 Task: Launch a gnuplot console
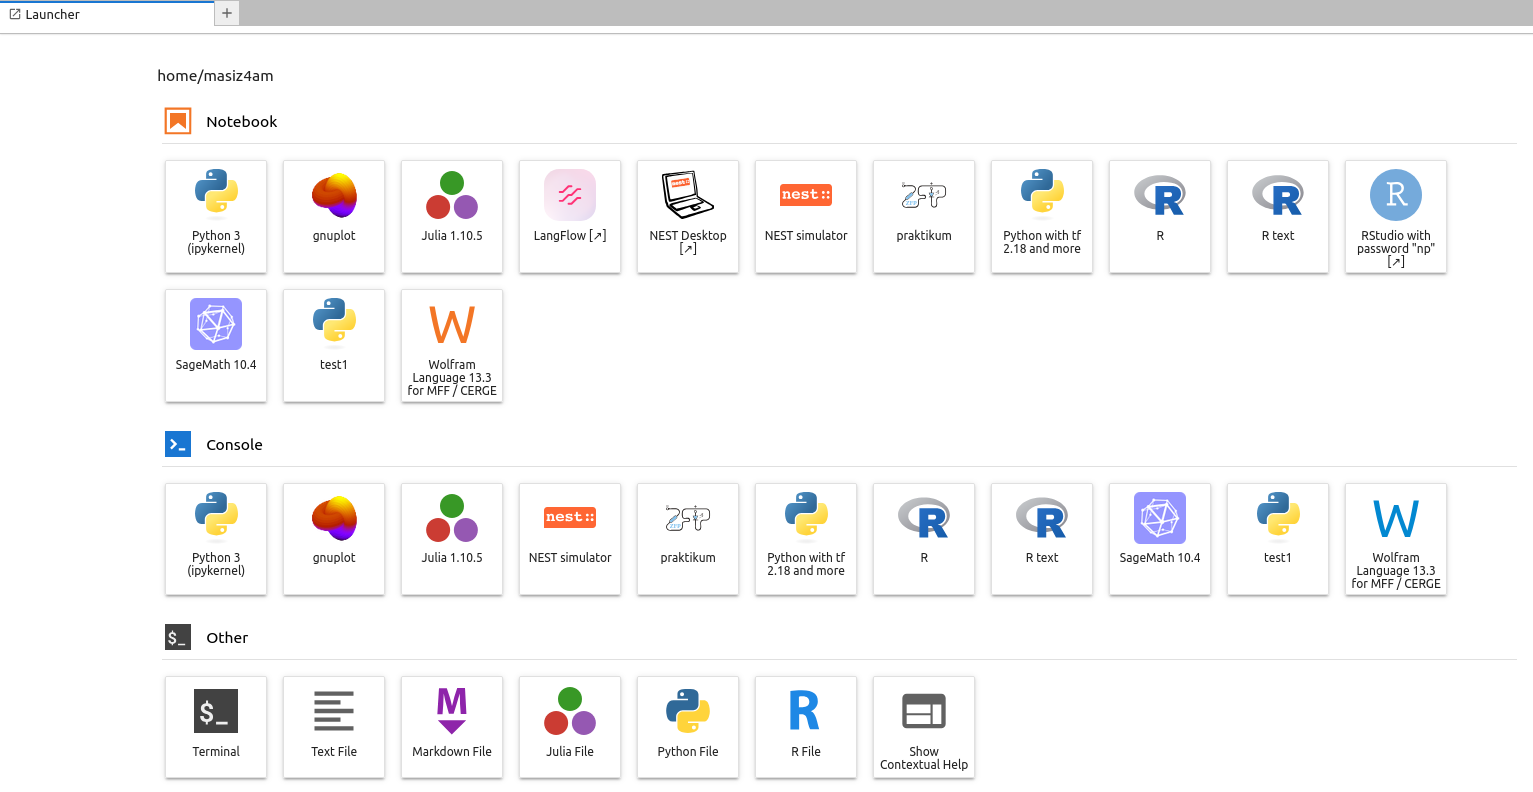[x=334, y=539]
